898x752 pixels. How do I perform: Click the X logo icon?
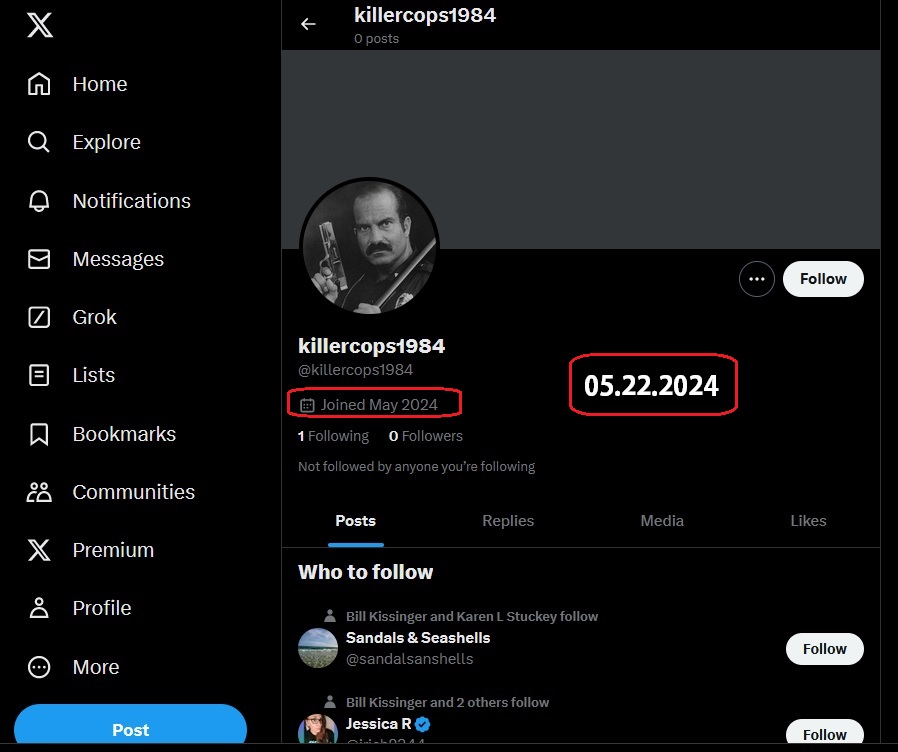coord(40,25)
